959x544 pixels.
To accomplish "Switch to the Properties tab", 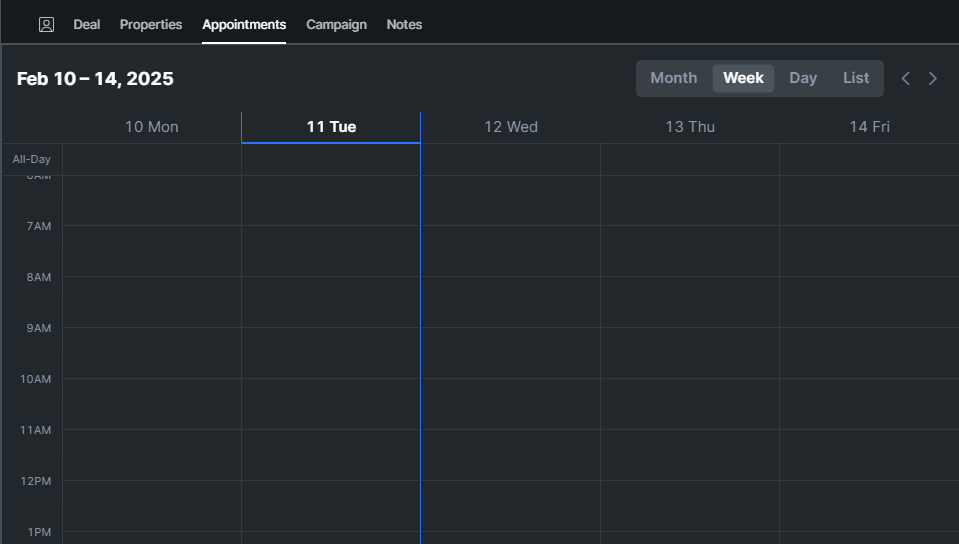I will point(151,24).
